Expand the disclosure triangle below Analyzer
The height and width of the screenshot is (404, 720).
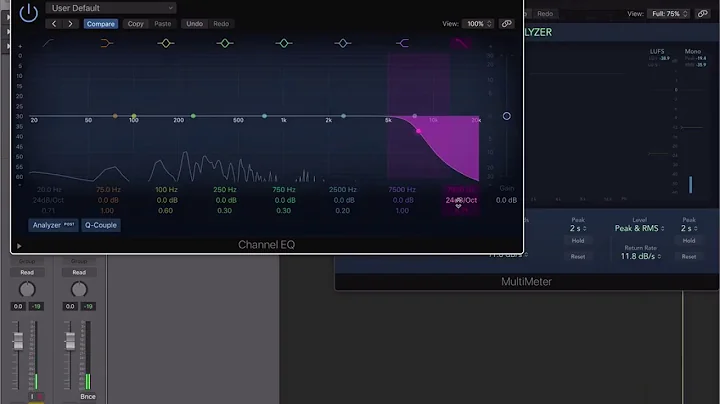pos(19,246)
